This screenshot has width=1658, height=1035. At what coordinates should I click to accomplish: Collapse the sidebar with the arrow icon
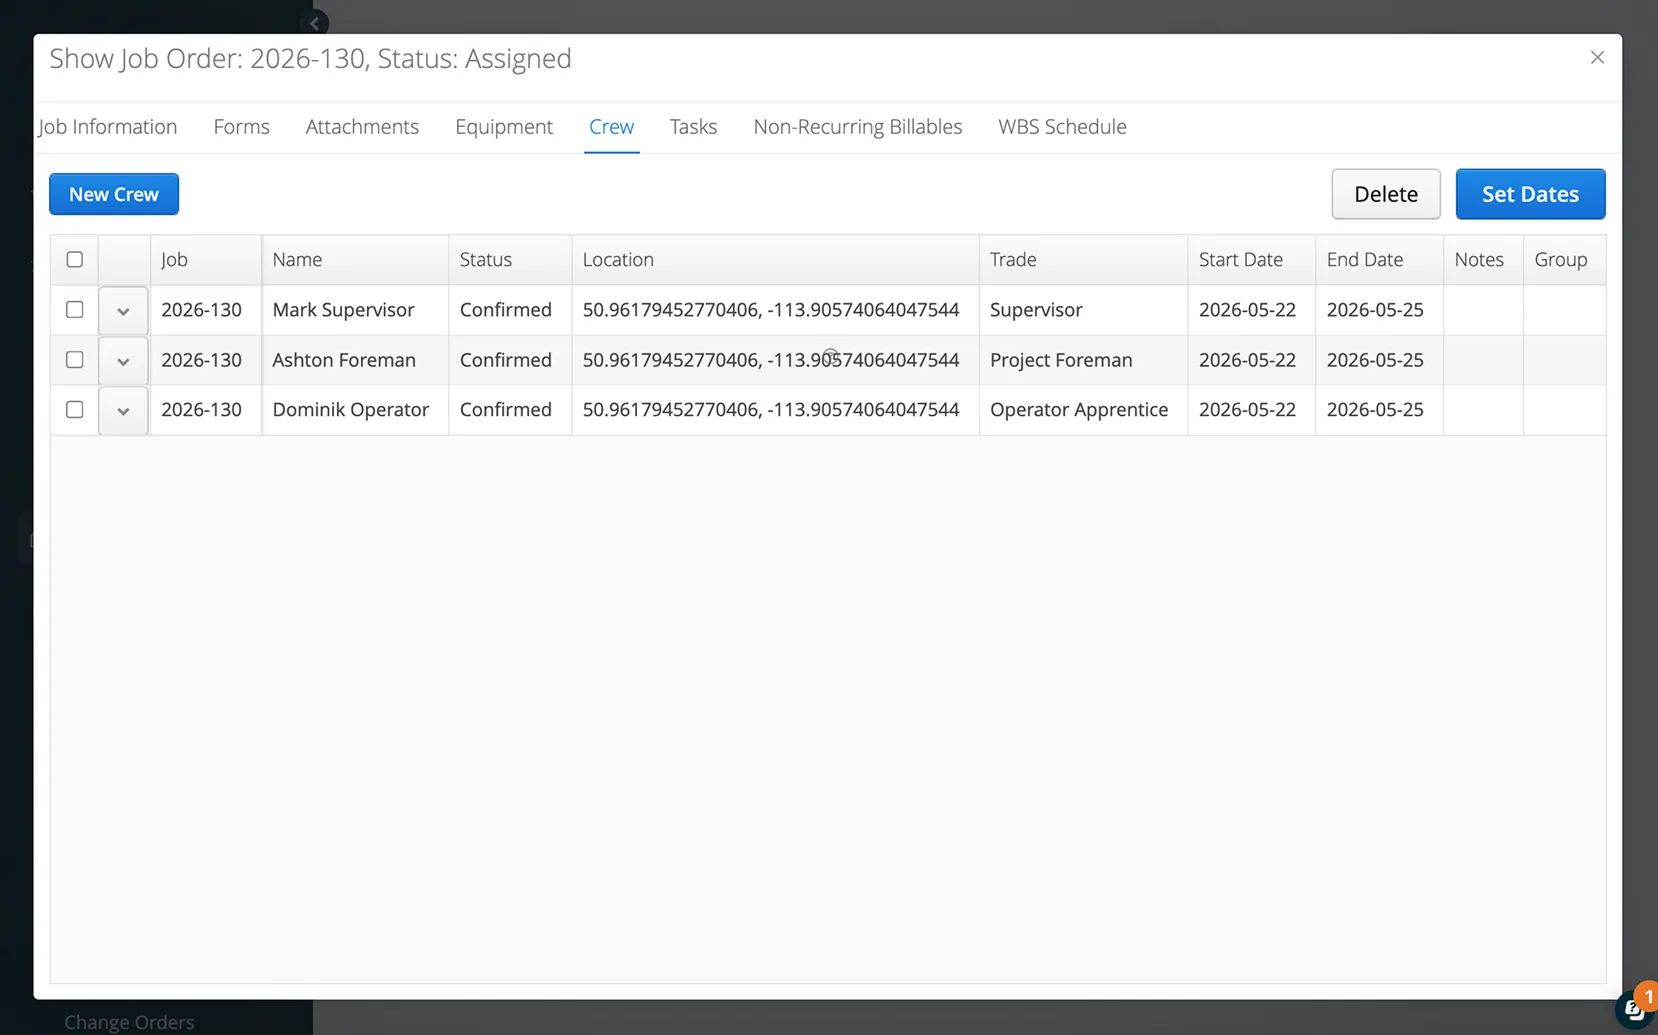[314, 23]
